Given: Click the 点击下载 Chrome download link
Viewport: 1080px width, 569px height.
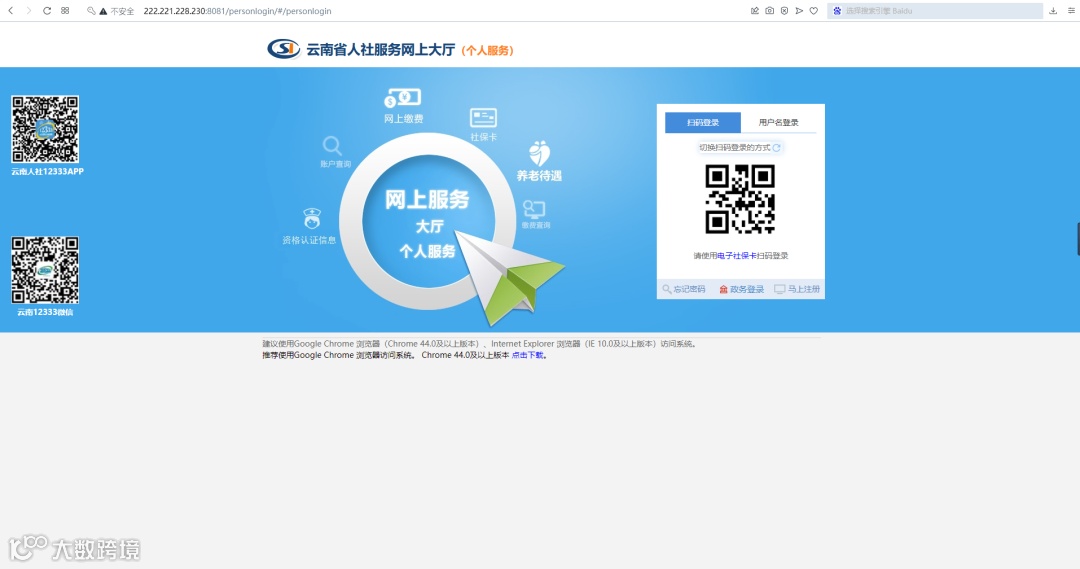Looking at the screenshot, I should (x=528, y=355).
